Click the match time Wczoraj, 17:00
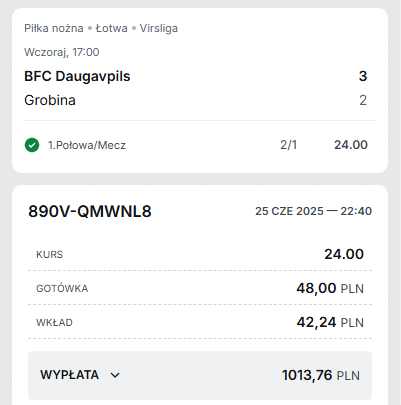 click(62, 52)
